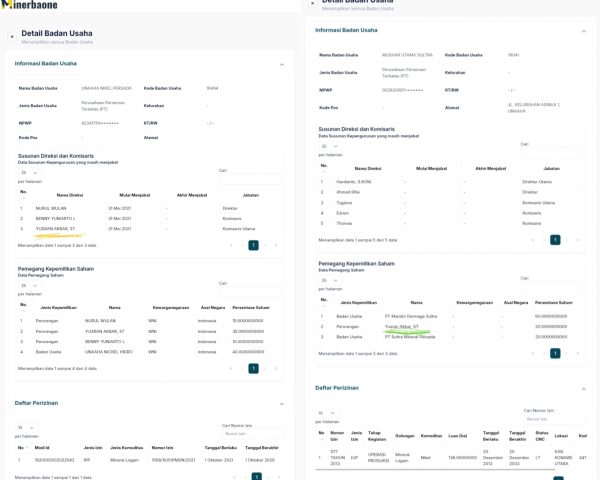Collapse right panel's Daftar Perizinan section
Screen dimensions: 600x480
point(582,386)
